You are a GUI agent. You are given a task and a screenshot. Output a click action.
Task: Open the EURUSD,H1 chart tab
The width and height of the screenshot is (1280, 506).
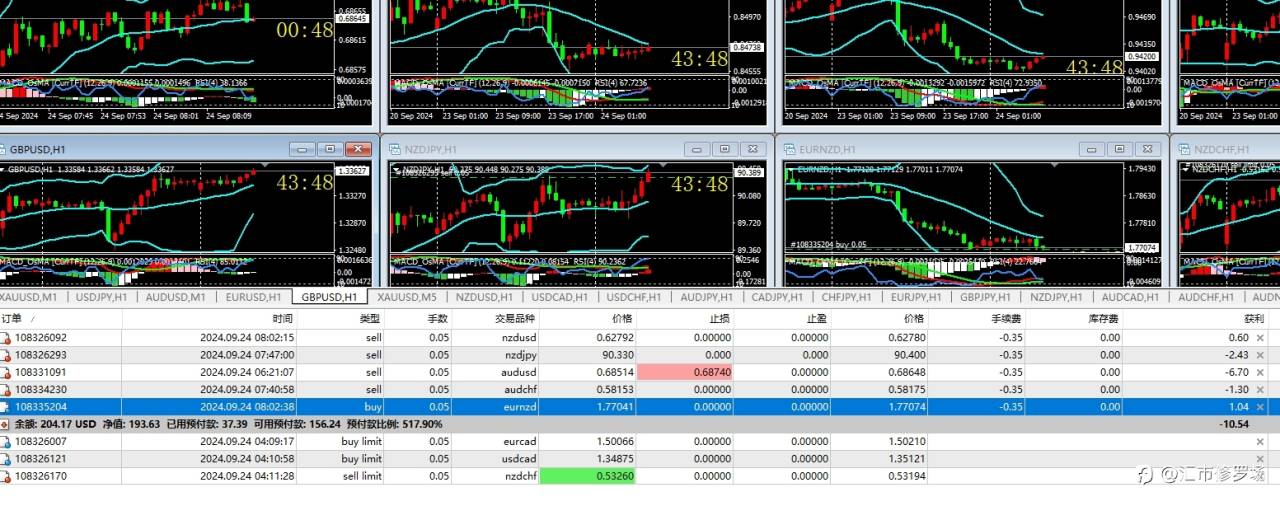pyautogui.click(x=253, y=297)
